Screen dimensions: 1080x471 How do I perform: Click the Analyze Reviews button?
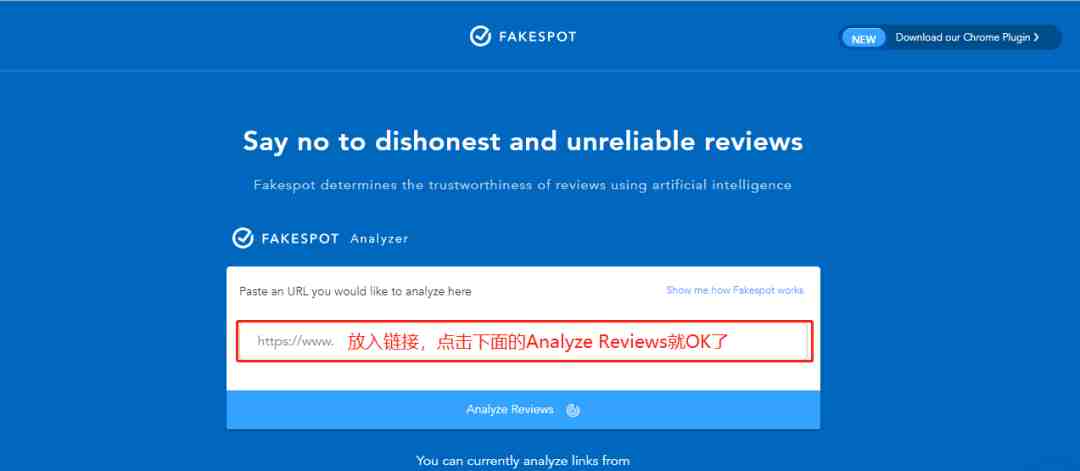(523, 410)
